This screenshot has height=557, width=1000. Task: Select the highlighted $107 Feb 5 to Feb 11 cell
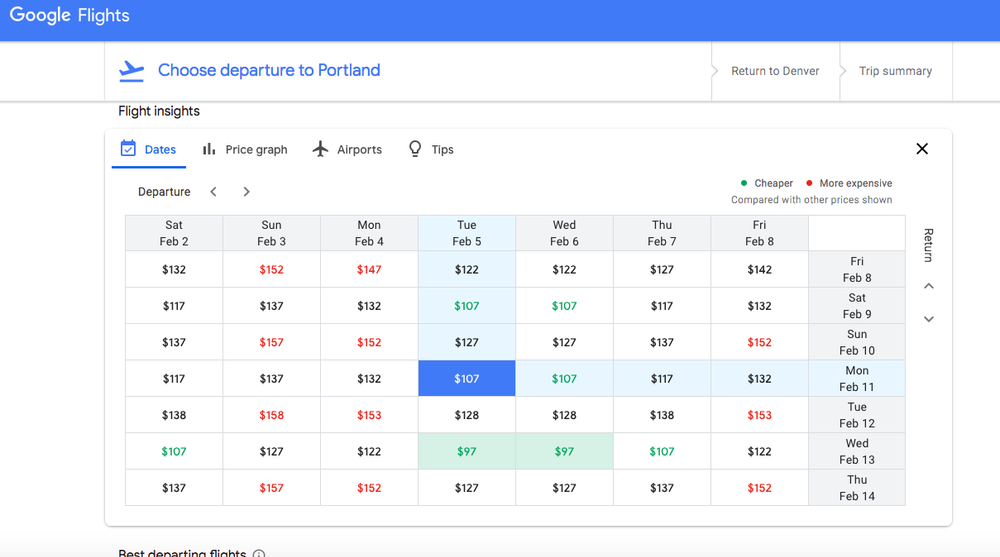tap(467, 378)
